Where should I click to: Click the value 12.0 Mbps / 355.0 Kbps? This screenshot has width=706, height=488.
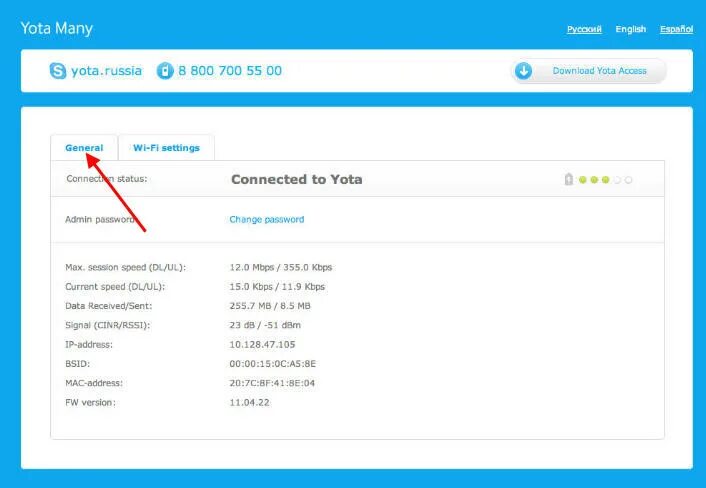tap(281, 267)
